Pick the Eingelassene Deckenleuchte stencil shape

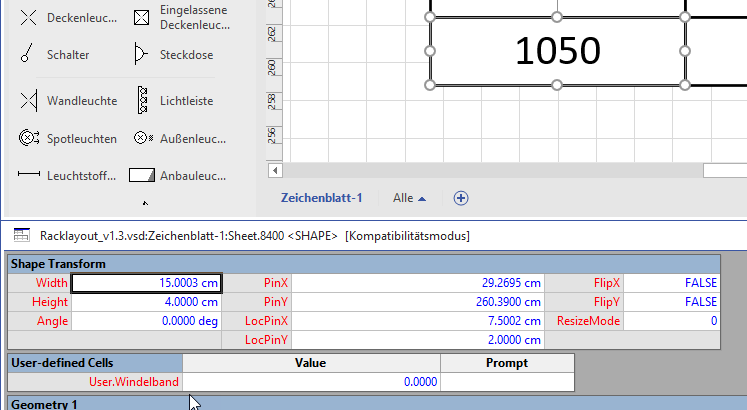pos(143,18)
